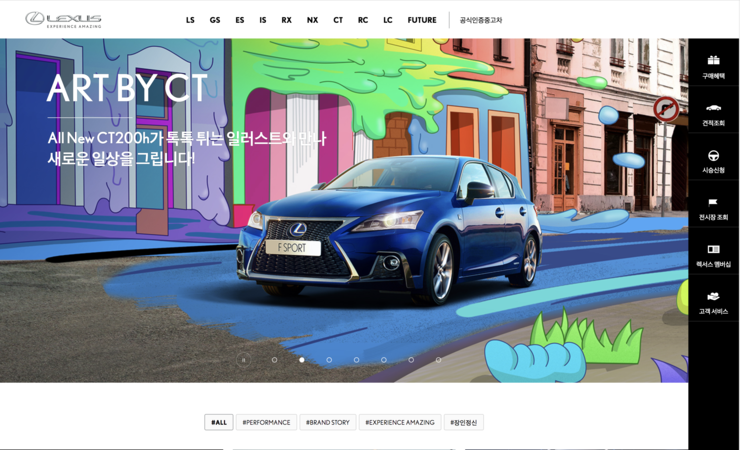The width and height of the screenshot is (740, 450).
Task: Filter by #PERFORMANCE tag
Action: [x=266, y=422]
